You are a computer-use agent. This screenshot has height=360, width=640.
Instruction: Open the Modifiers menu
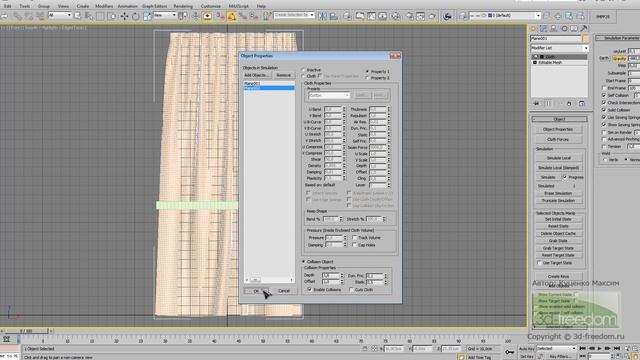(x=104, y=6)
